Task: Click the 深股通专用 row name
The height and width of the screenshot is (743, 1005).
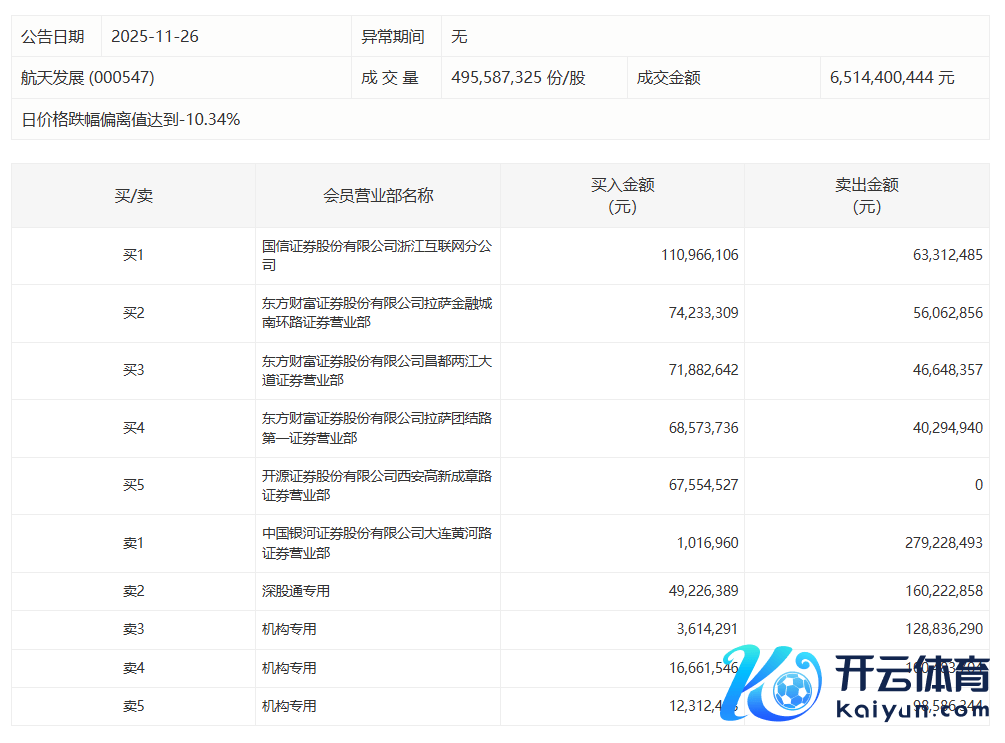Action: 296,591
